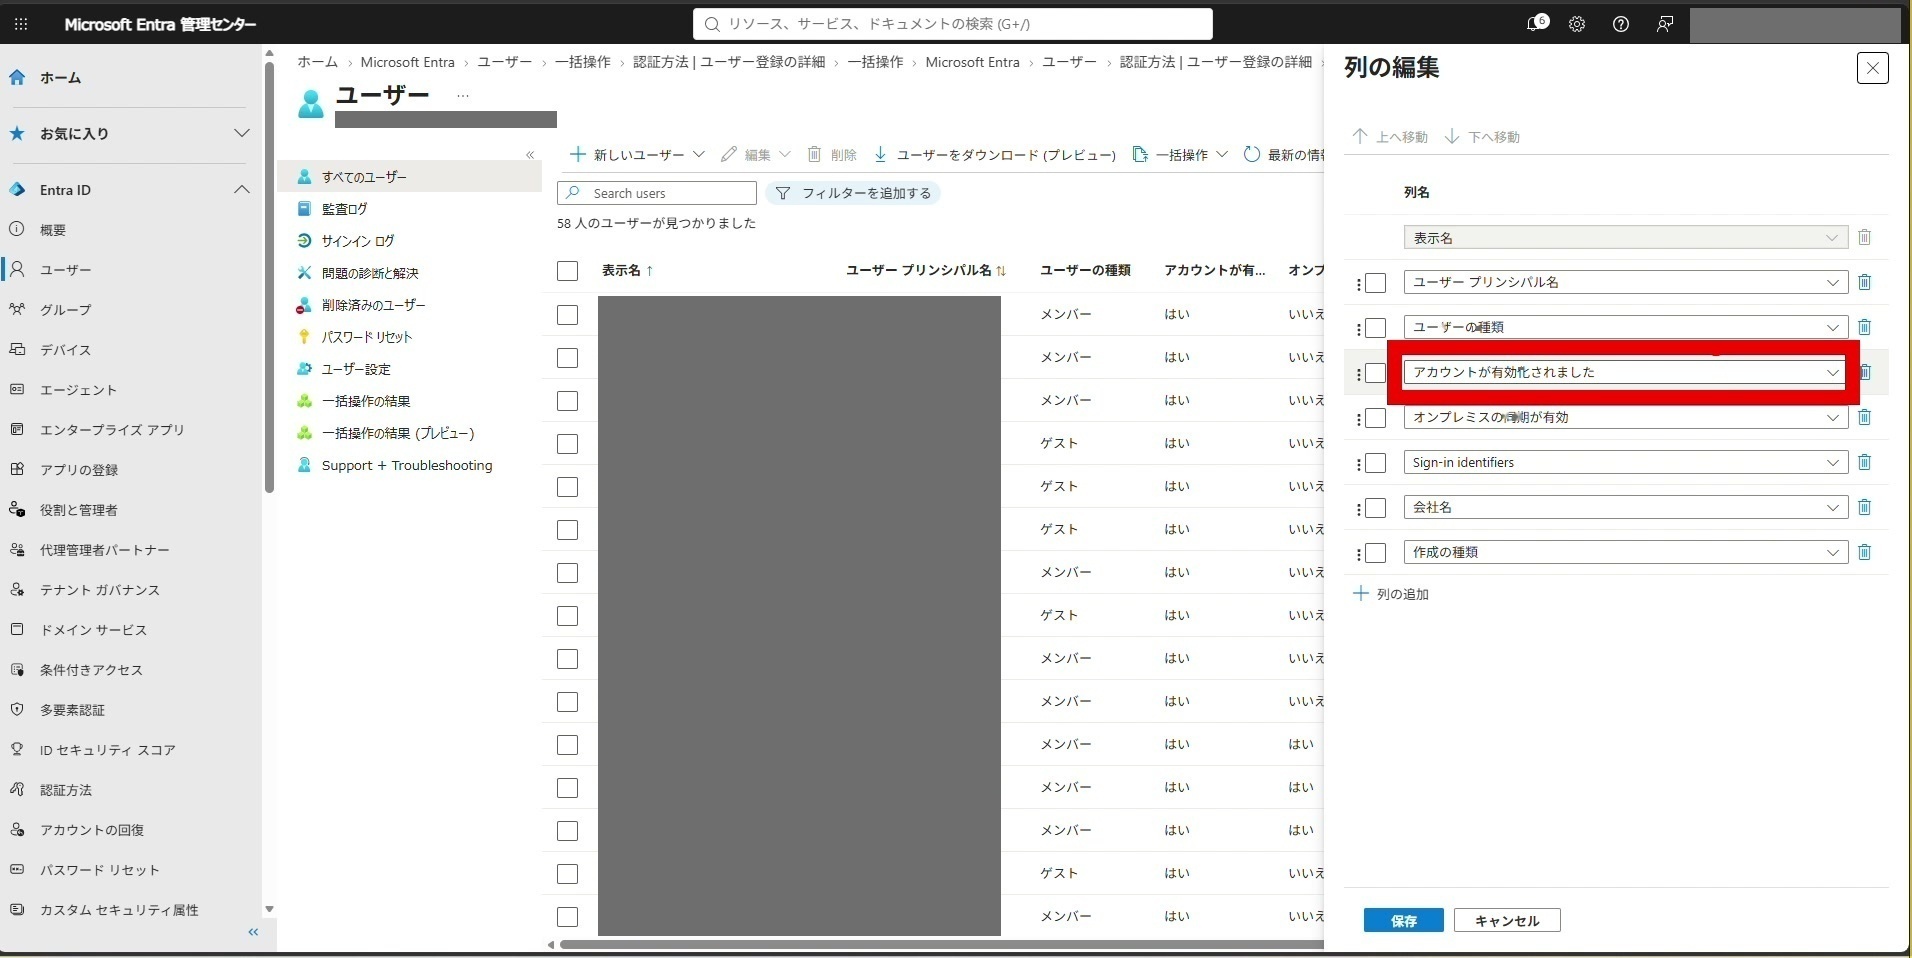Click the フィルターを追加する button

(x=853, y=193)
